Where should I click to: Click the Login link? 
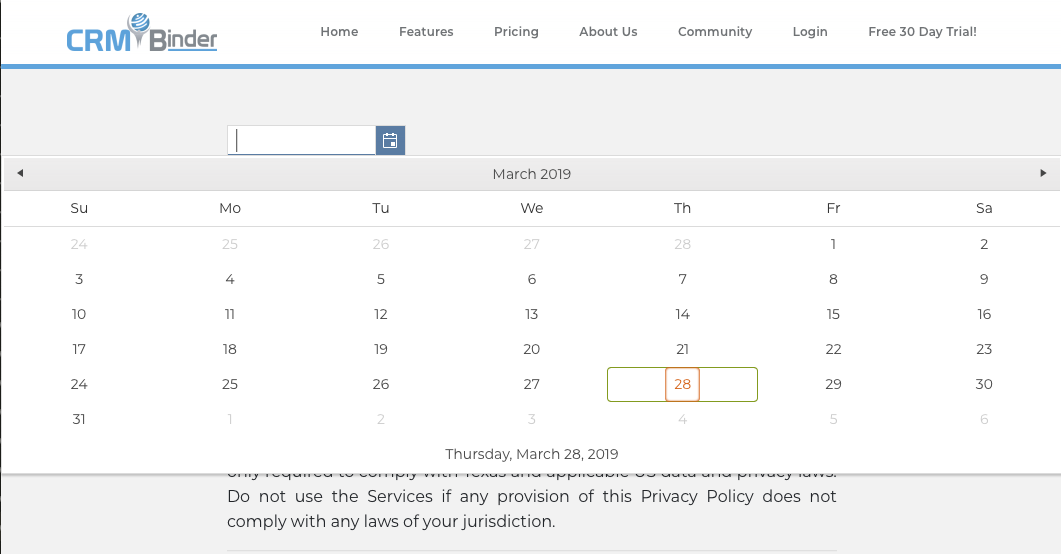click(x=810, y=32)
